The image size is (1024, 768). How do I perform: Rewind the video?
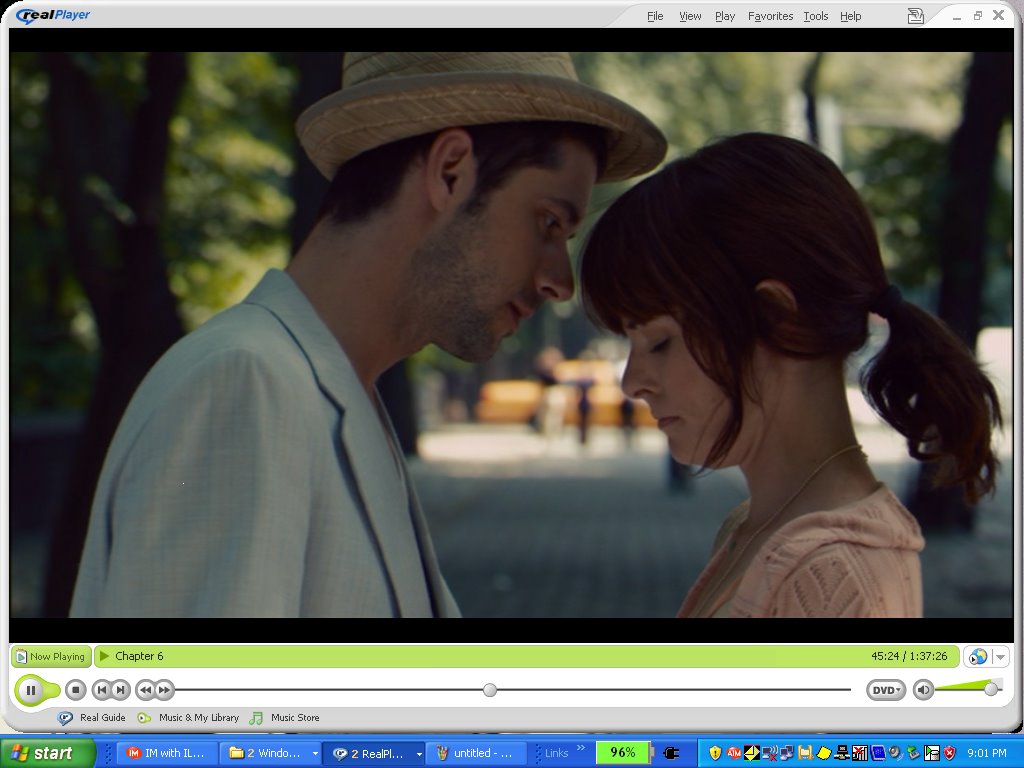coord(145,690)
